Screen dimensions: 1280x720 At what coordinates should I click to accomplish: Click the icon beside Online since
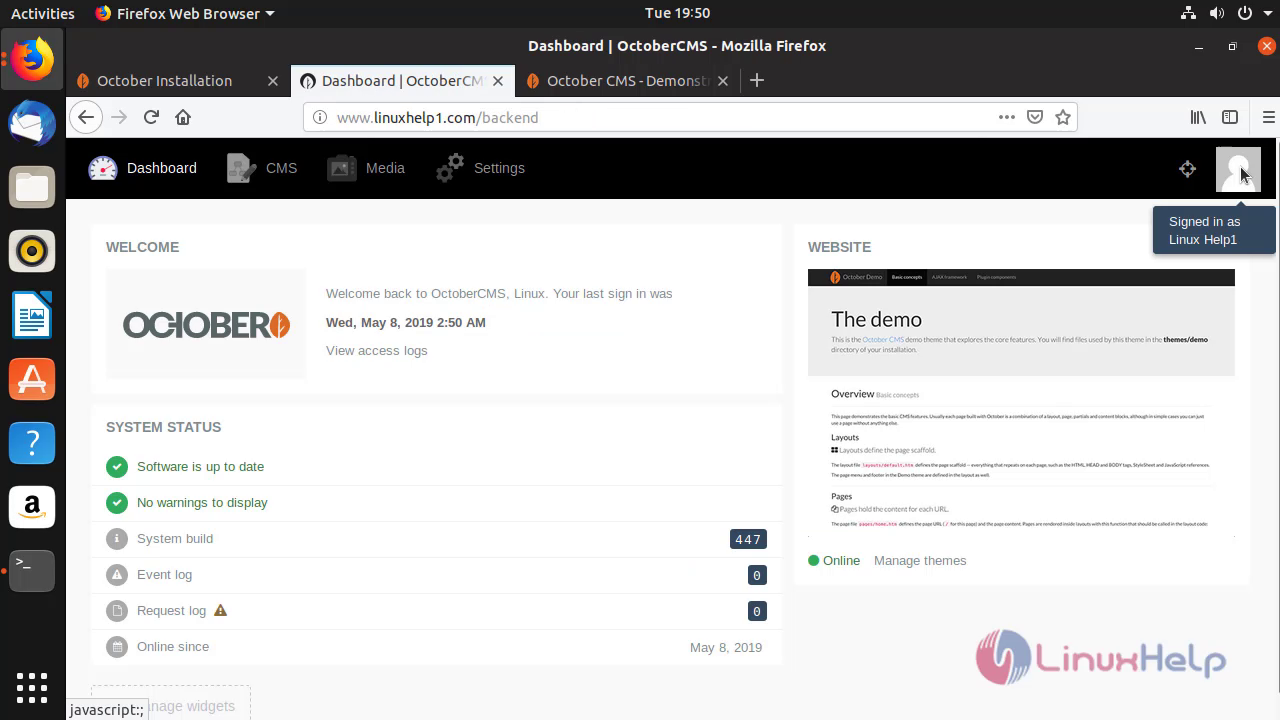tap(117, 646)
